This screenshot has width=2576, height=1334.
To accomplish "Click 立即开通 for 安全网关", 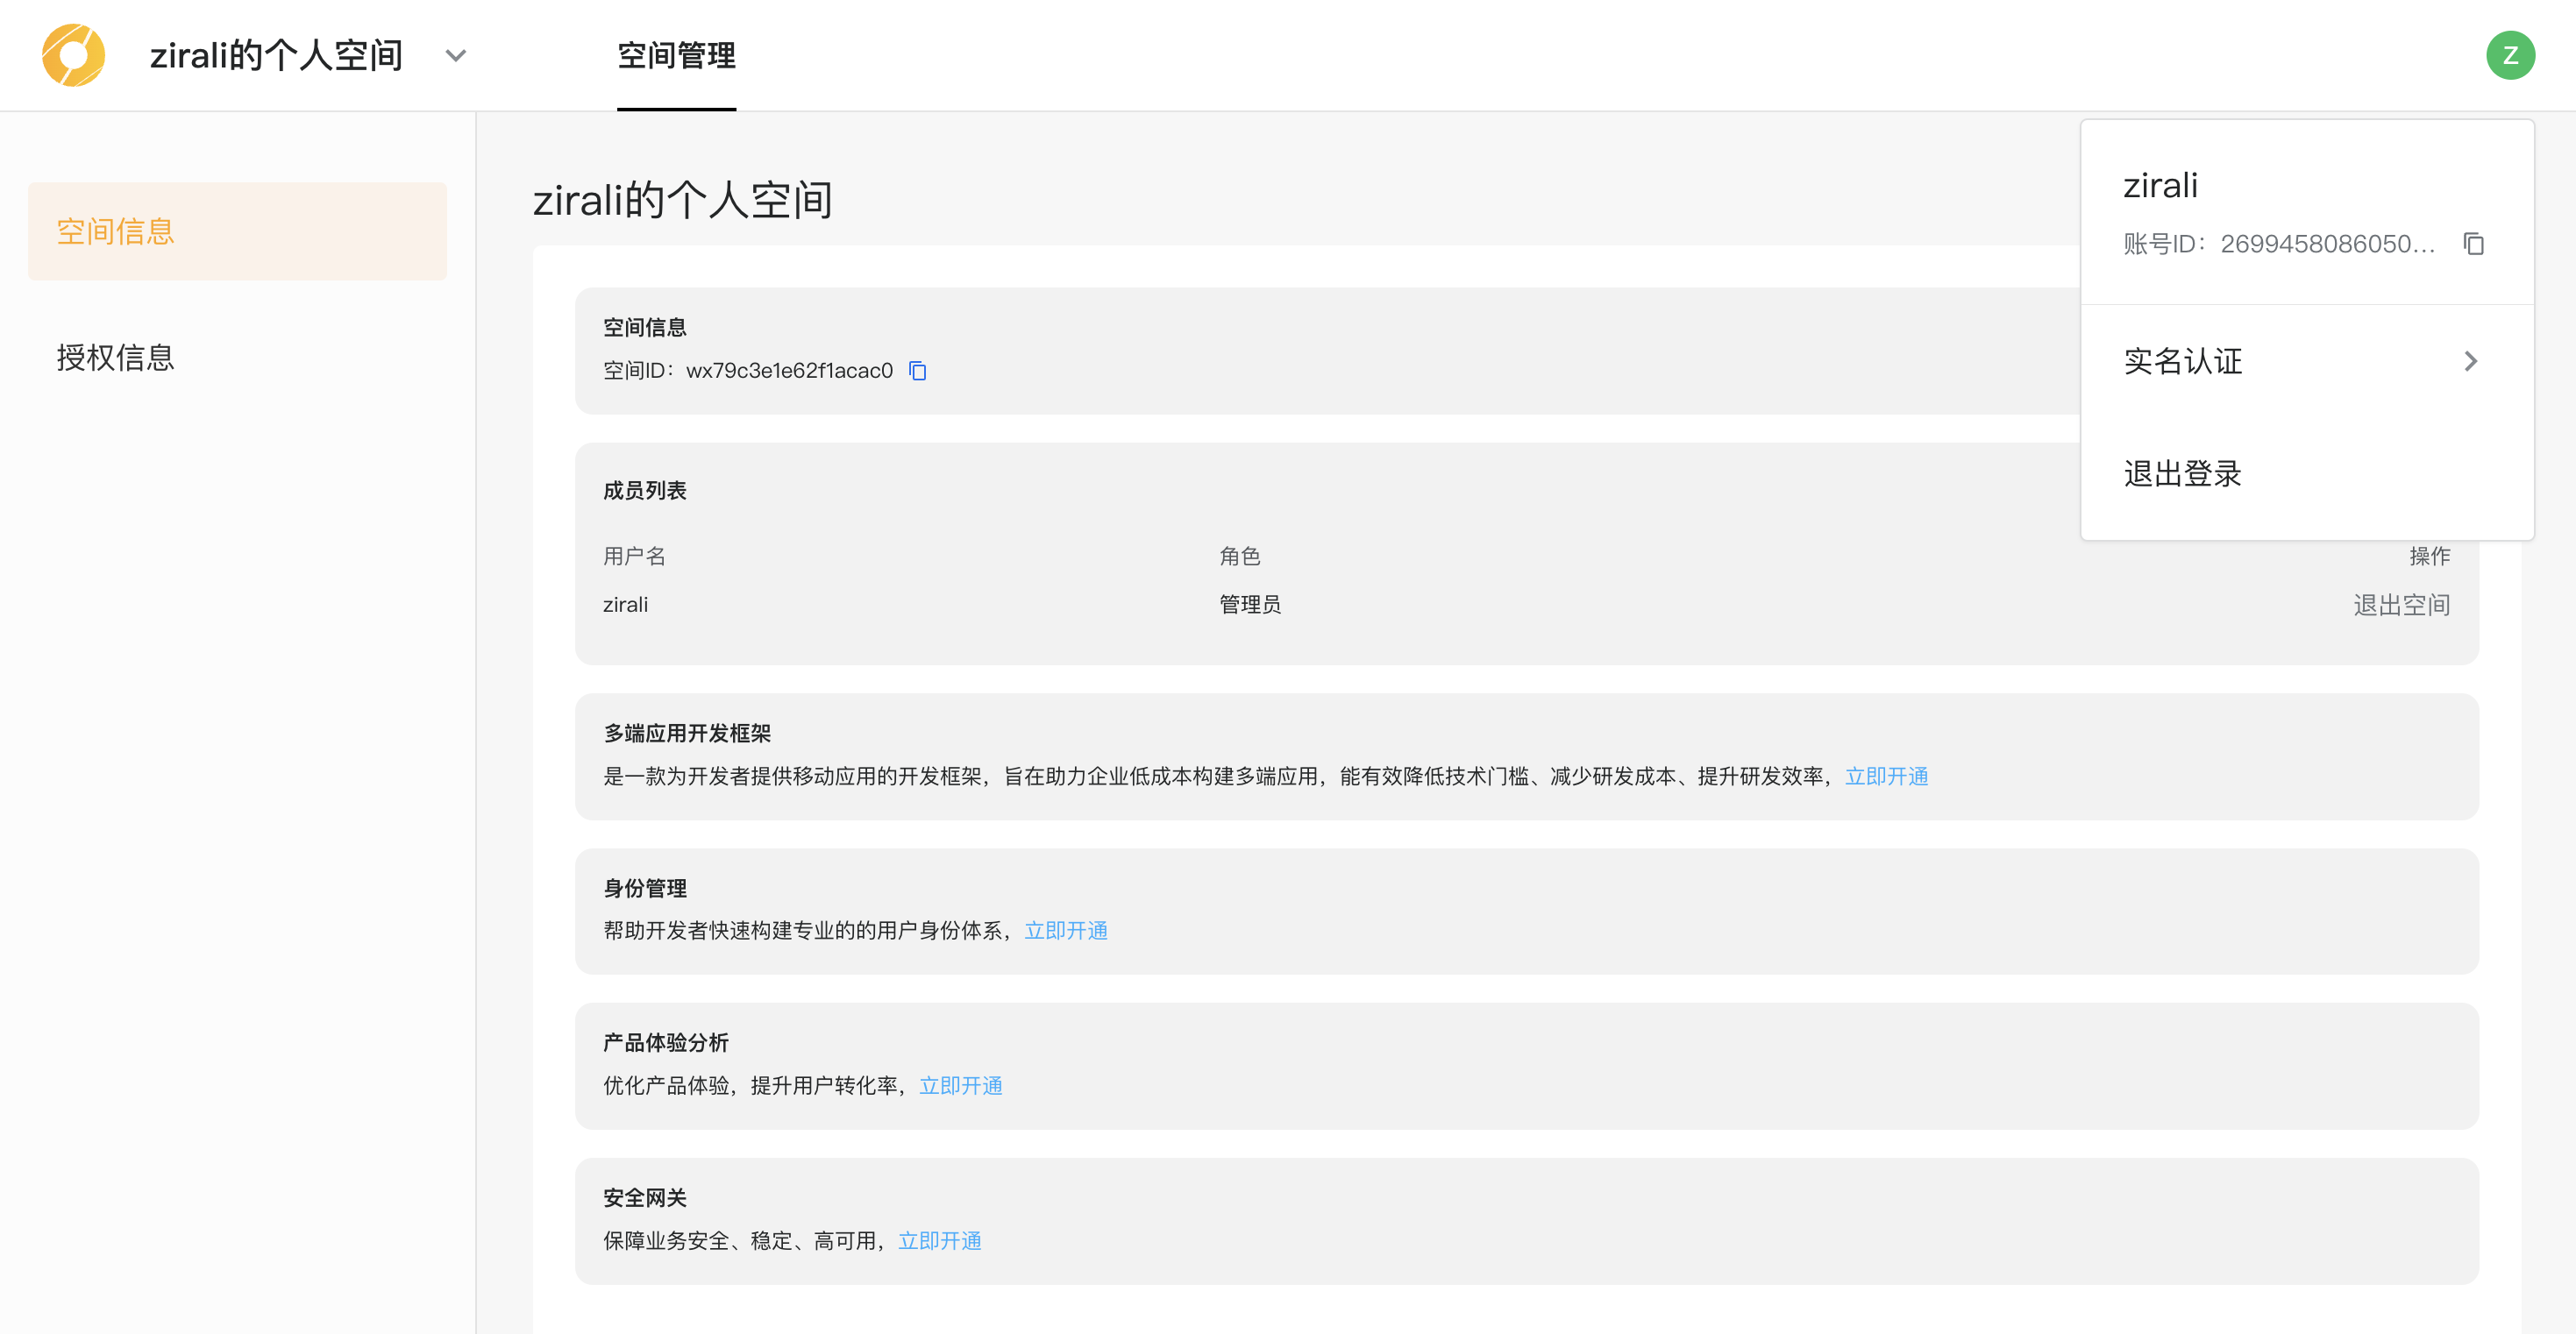I will 939,1241.
